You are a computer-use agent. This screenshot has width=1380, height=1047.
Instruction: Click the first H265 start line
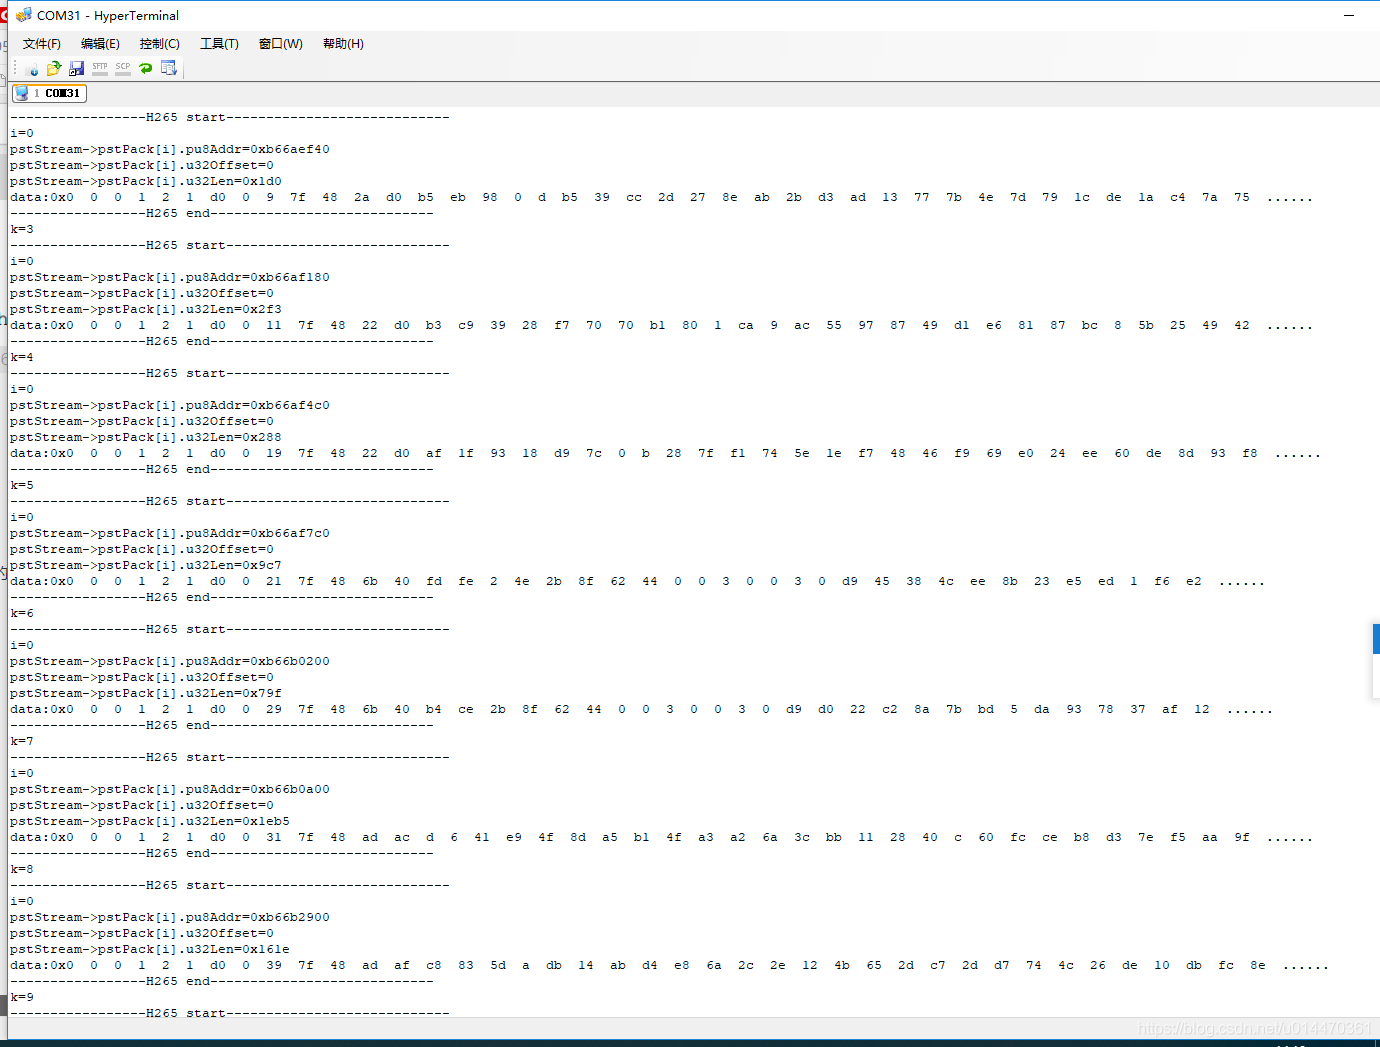[230, 117]
